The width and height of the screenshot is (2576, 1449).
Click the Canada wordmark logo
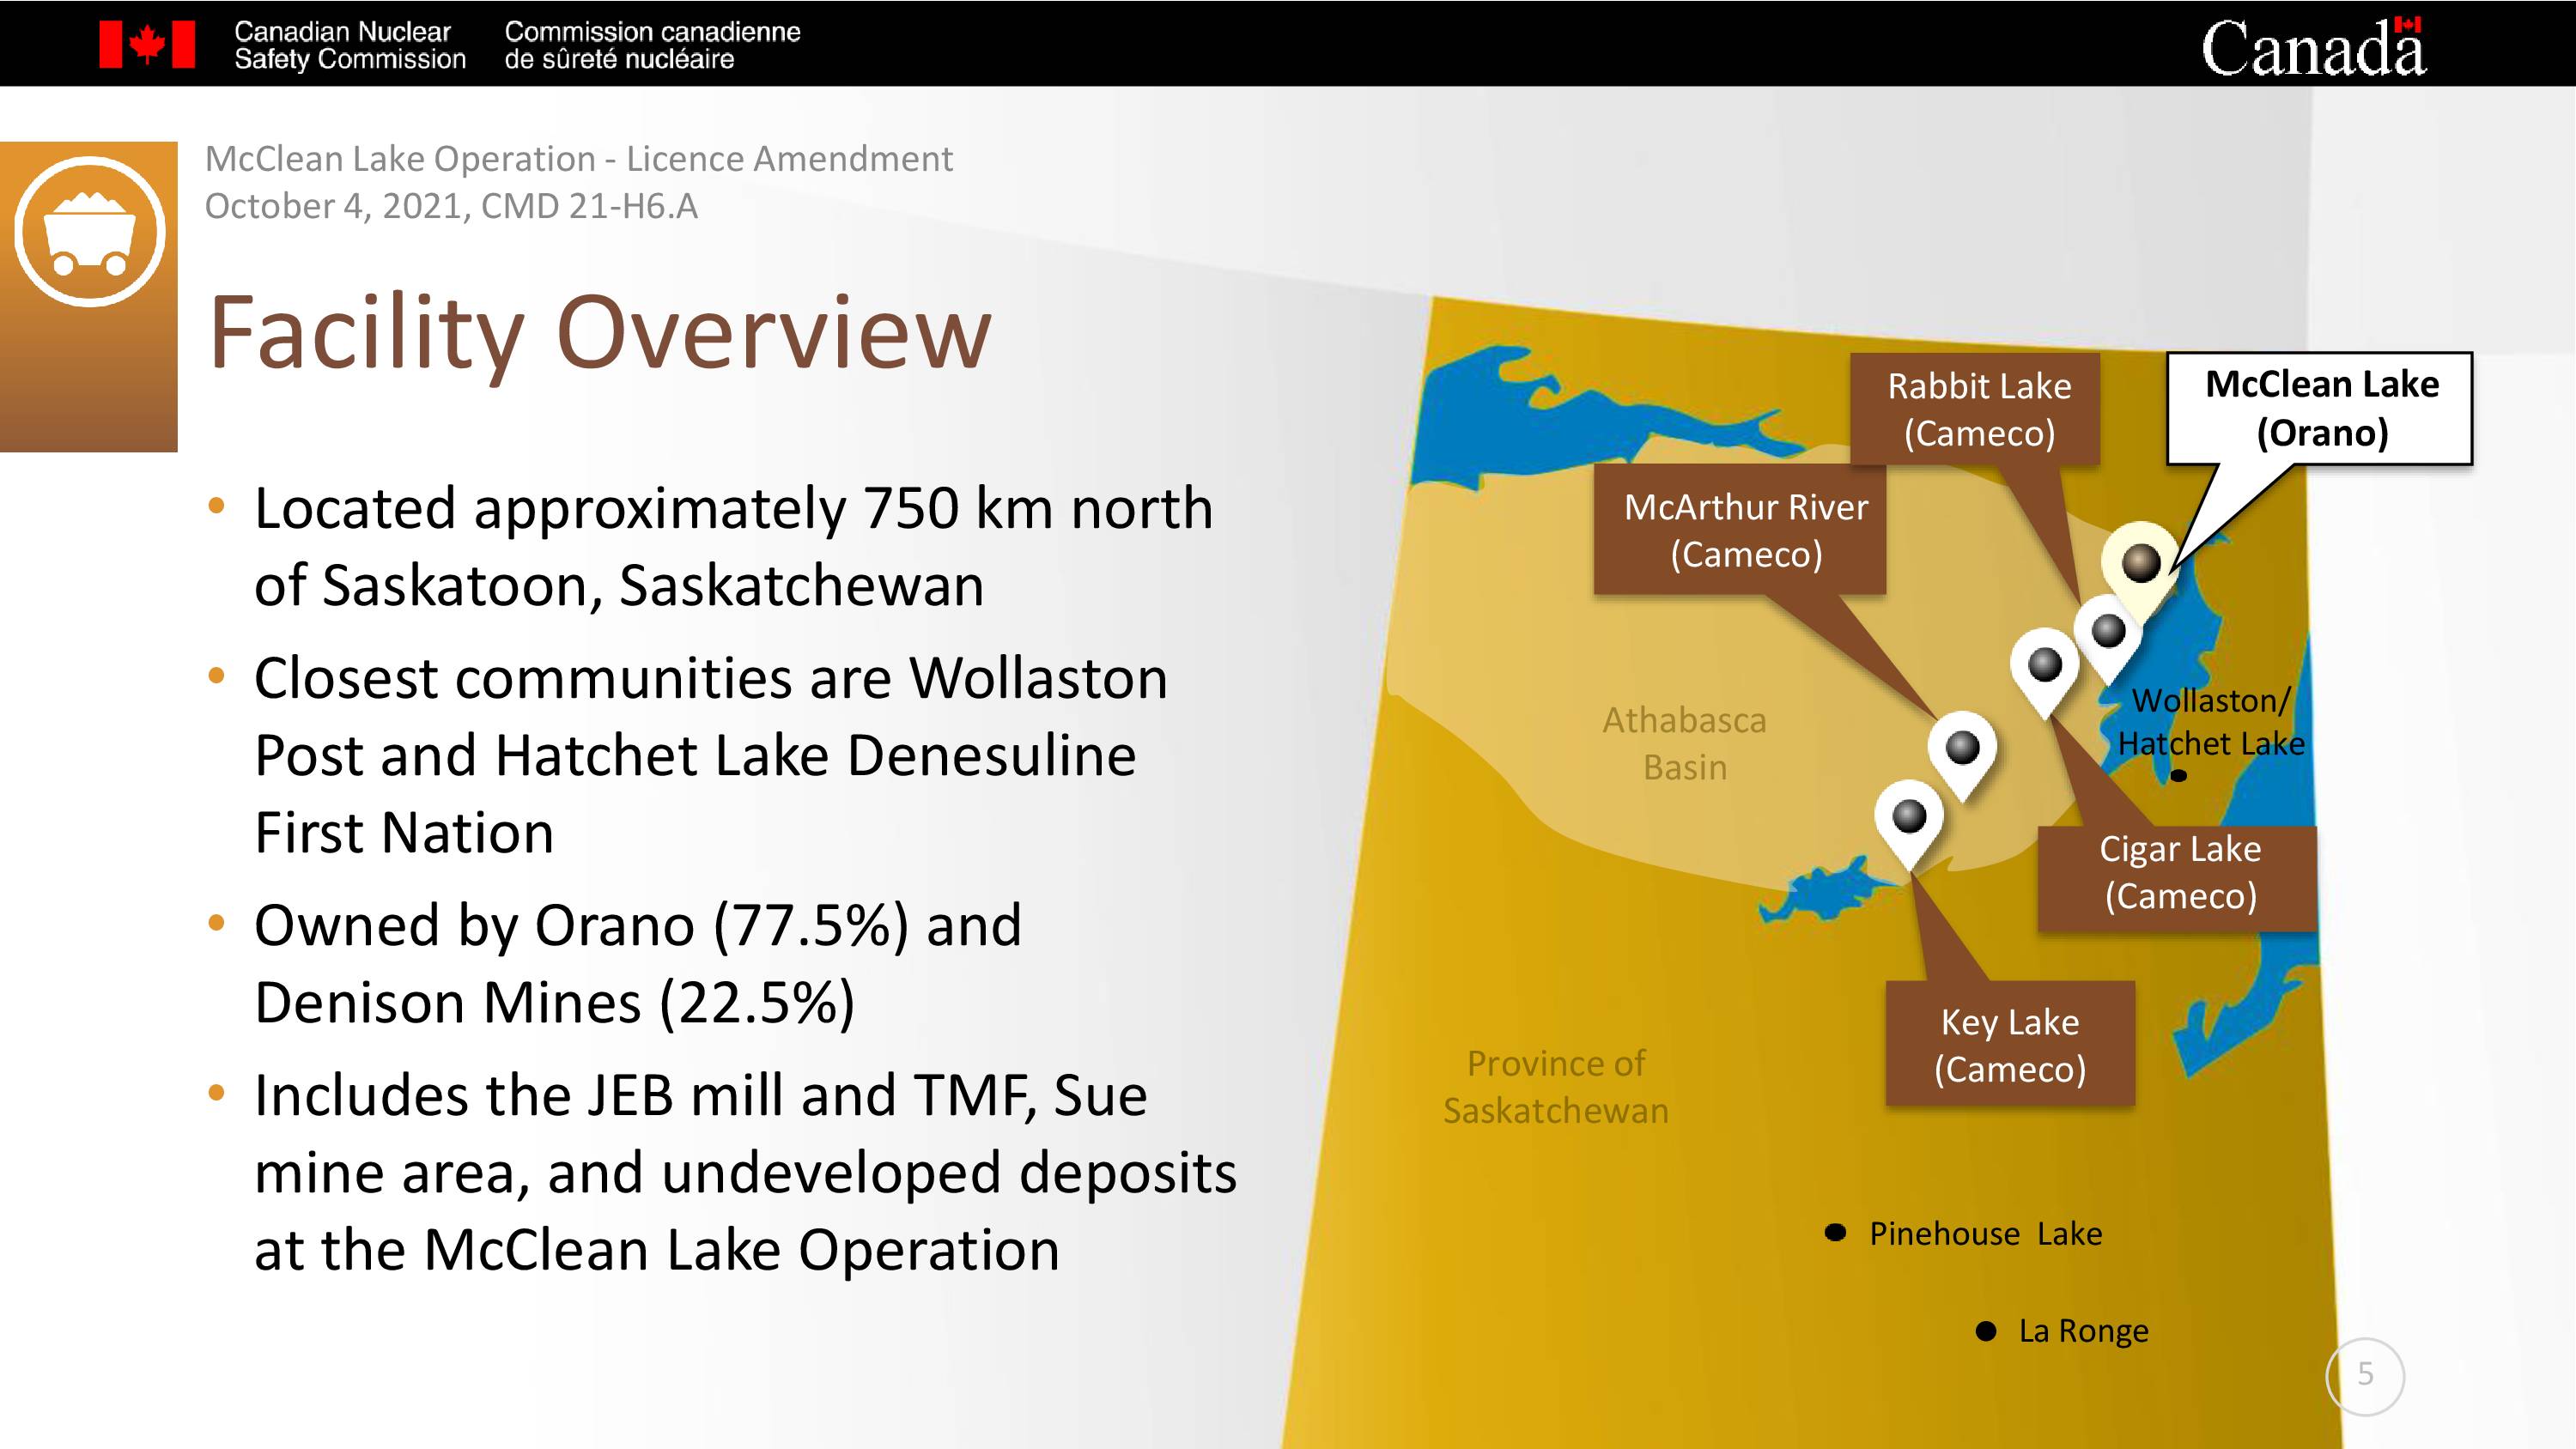click(2313, 47)
